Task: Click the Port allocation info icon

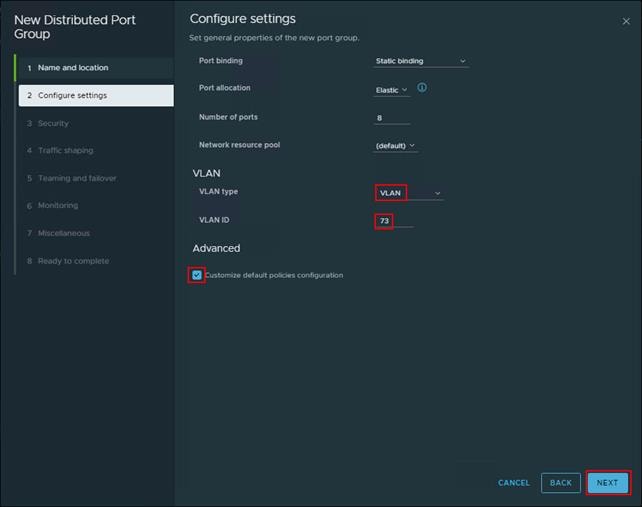Action: pyautogui.click(x=422, y=88)
